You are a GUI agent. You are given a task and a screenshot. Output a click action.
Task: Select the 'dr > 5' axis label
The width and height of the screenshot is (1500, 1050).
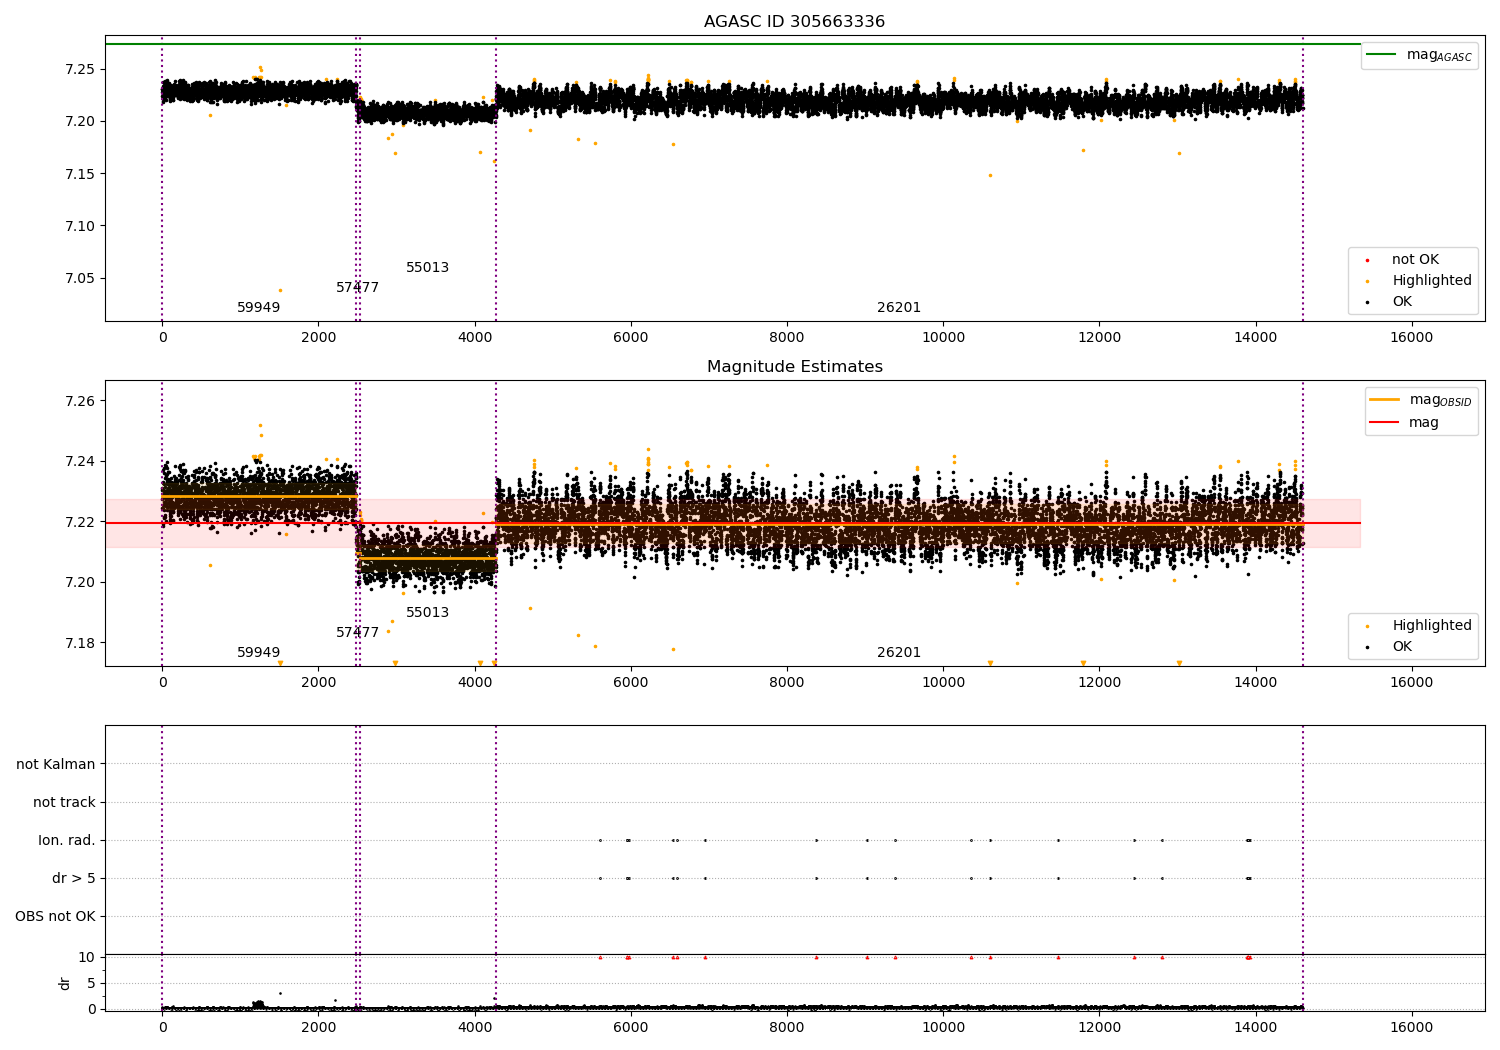(74, 878)
